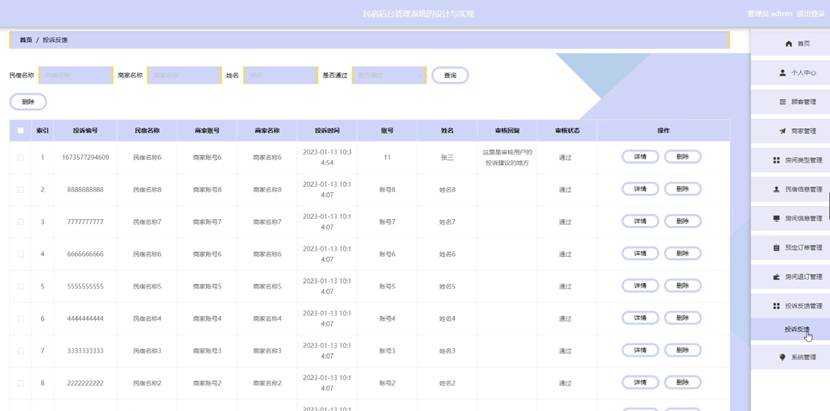Viewport: 830px width, 411px height.
Task: Tick checkbox for row 5 (5555555555)
Action: pyautogui.click(x=21, y=287)
